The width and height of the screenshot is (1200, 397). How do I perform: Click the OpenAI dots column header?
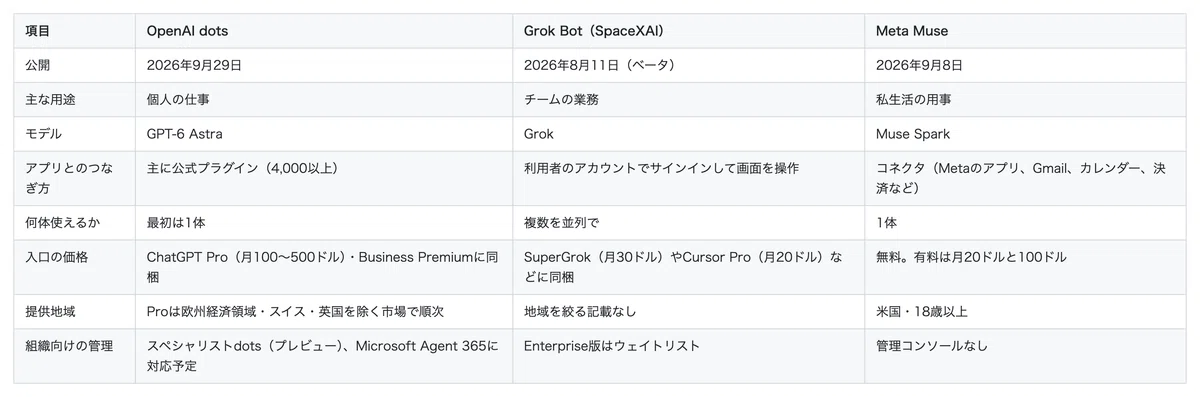324,31
